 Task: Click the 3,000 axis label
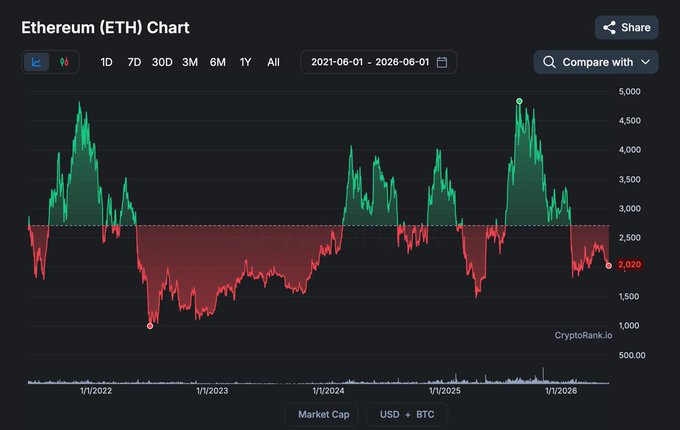point(629,208)
